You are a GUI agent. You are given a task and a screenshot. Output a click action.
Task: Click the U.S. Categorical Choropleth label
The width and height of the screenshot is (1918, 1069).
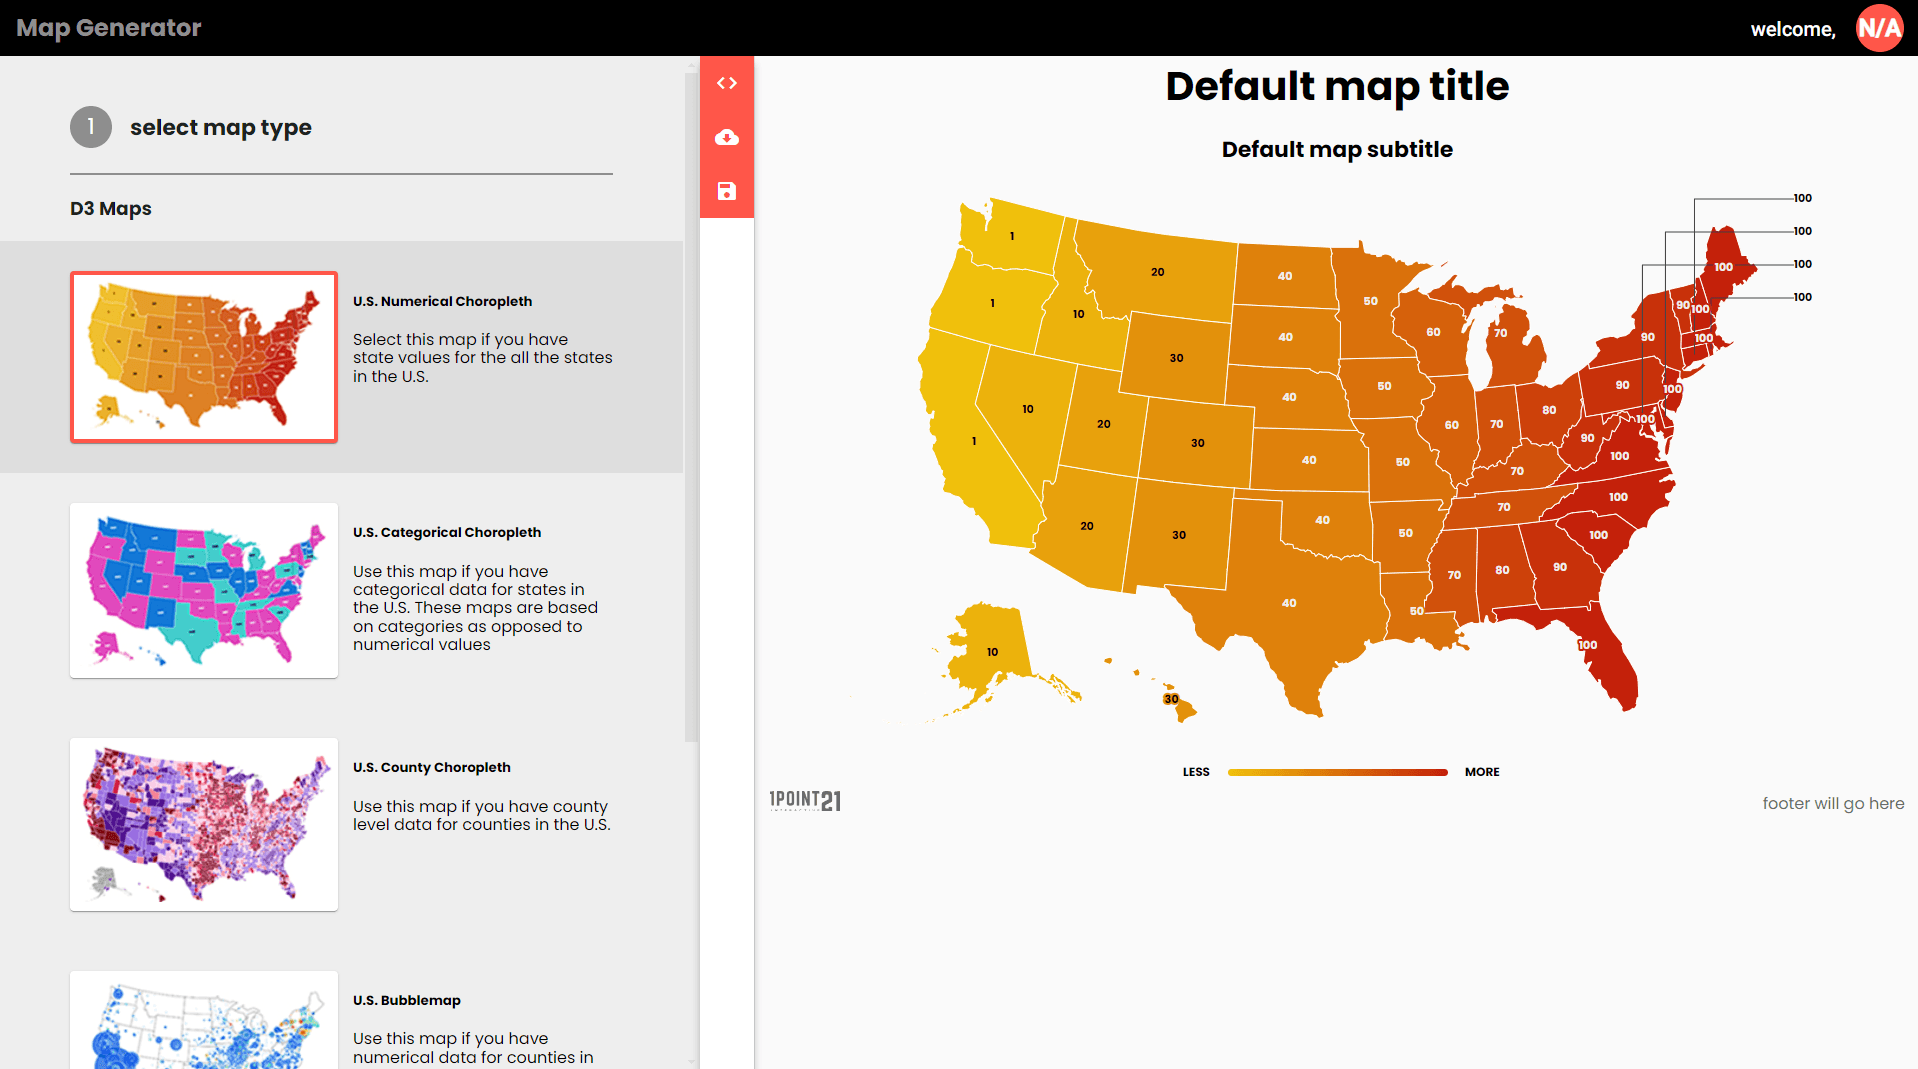tap(447, 532)
